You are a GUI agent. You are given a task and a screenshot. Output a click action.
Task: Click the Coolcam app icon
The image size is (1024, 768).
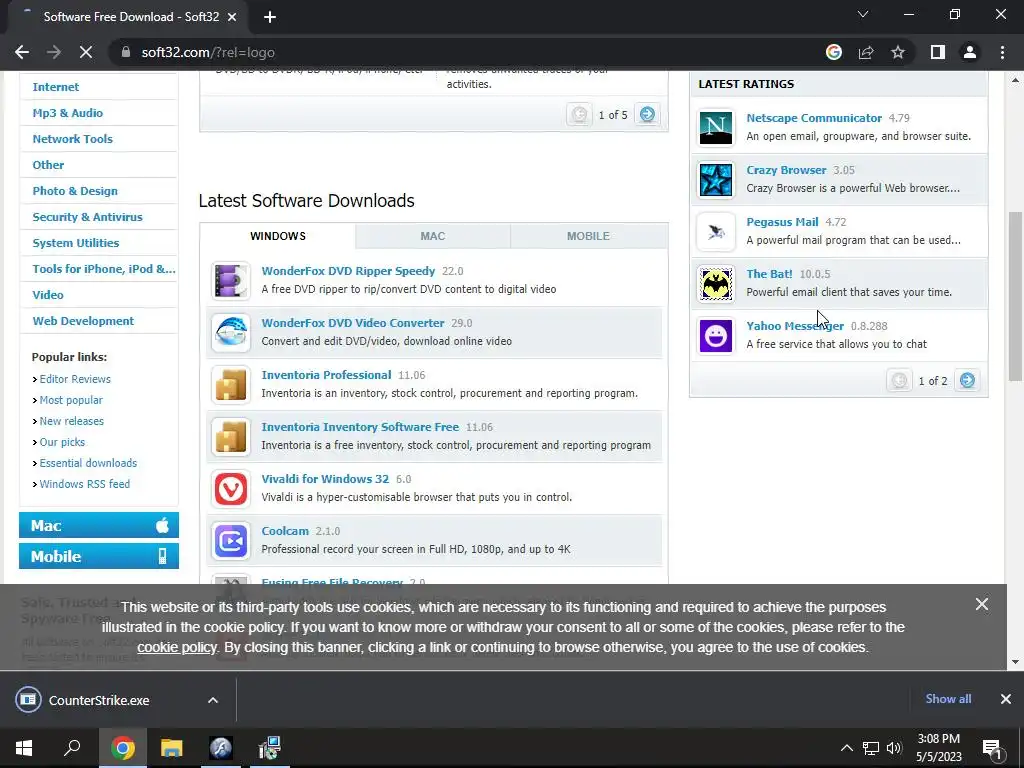pyautogui.click(x=231, y=541)
